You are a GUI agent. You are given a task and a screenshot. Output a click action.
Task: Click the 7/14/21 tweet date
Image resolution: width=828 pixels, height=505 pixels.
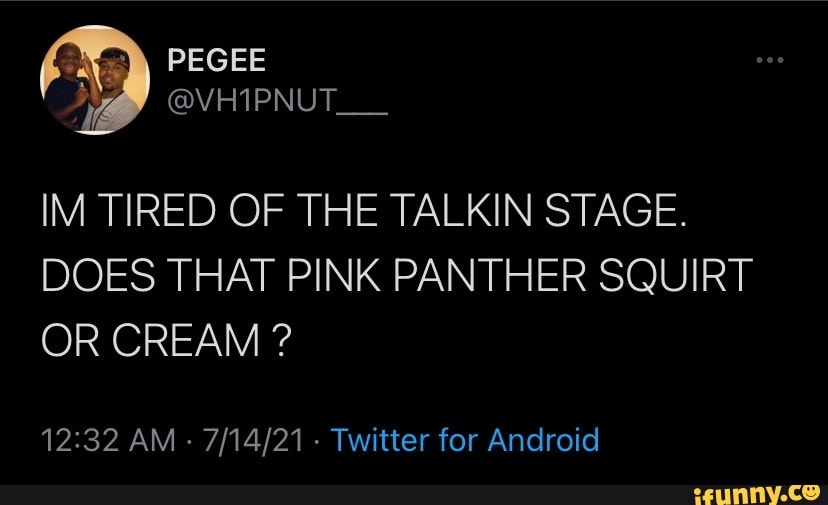click(253, 440)
